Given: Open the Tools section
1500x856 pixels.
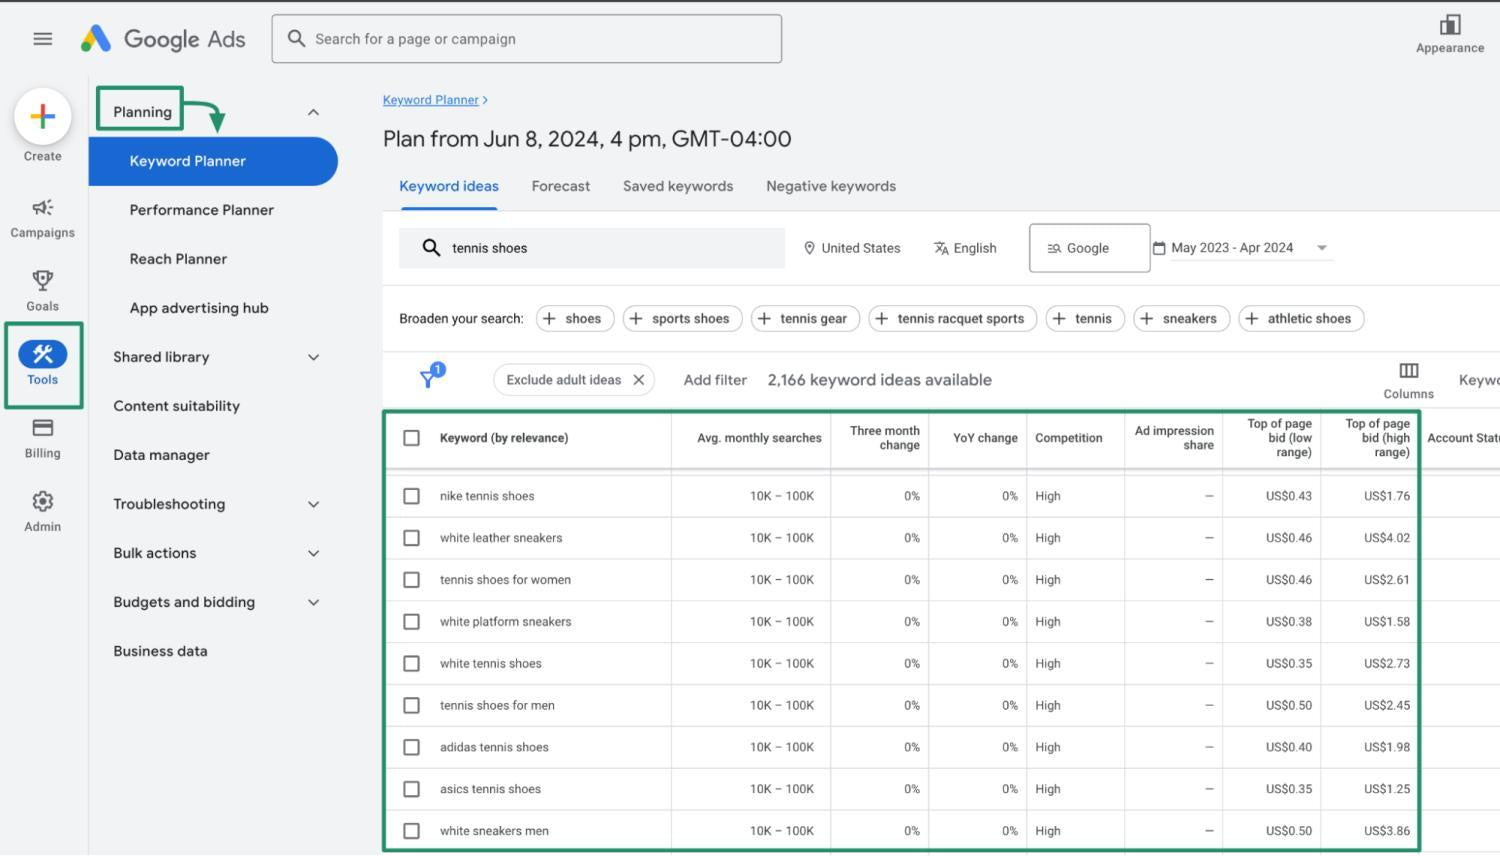Looking at the screenshot, I should 42,364.
